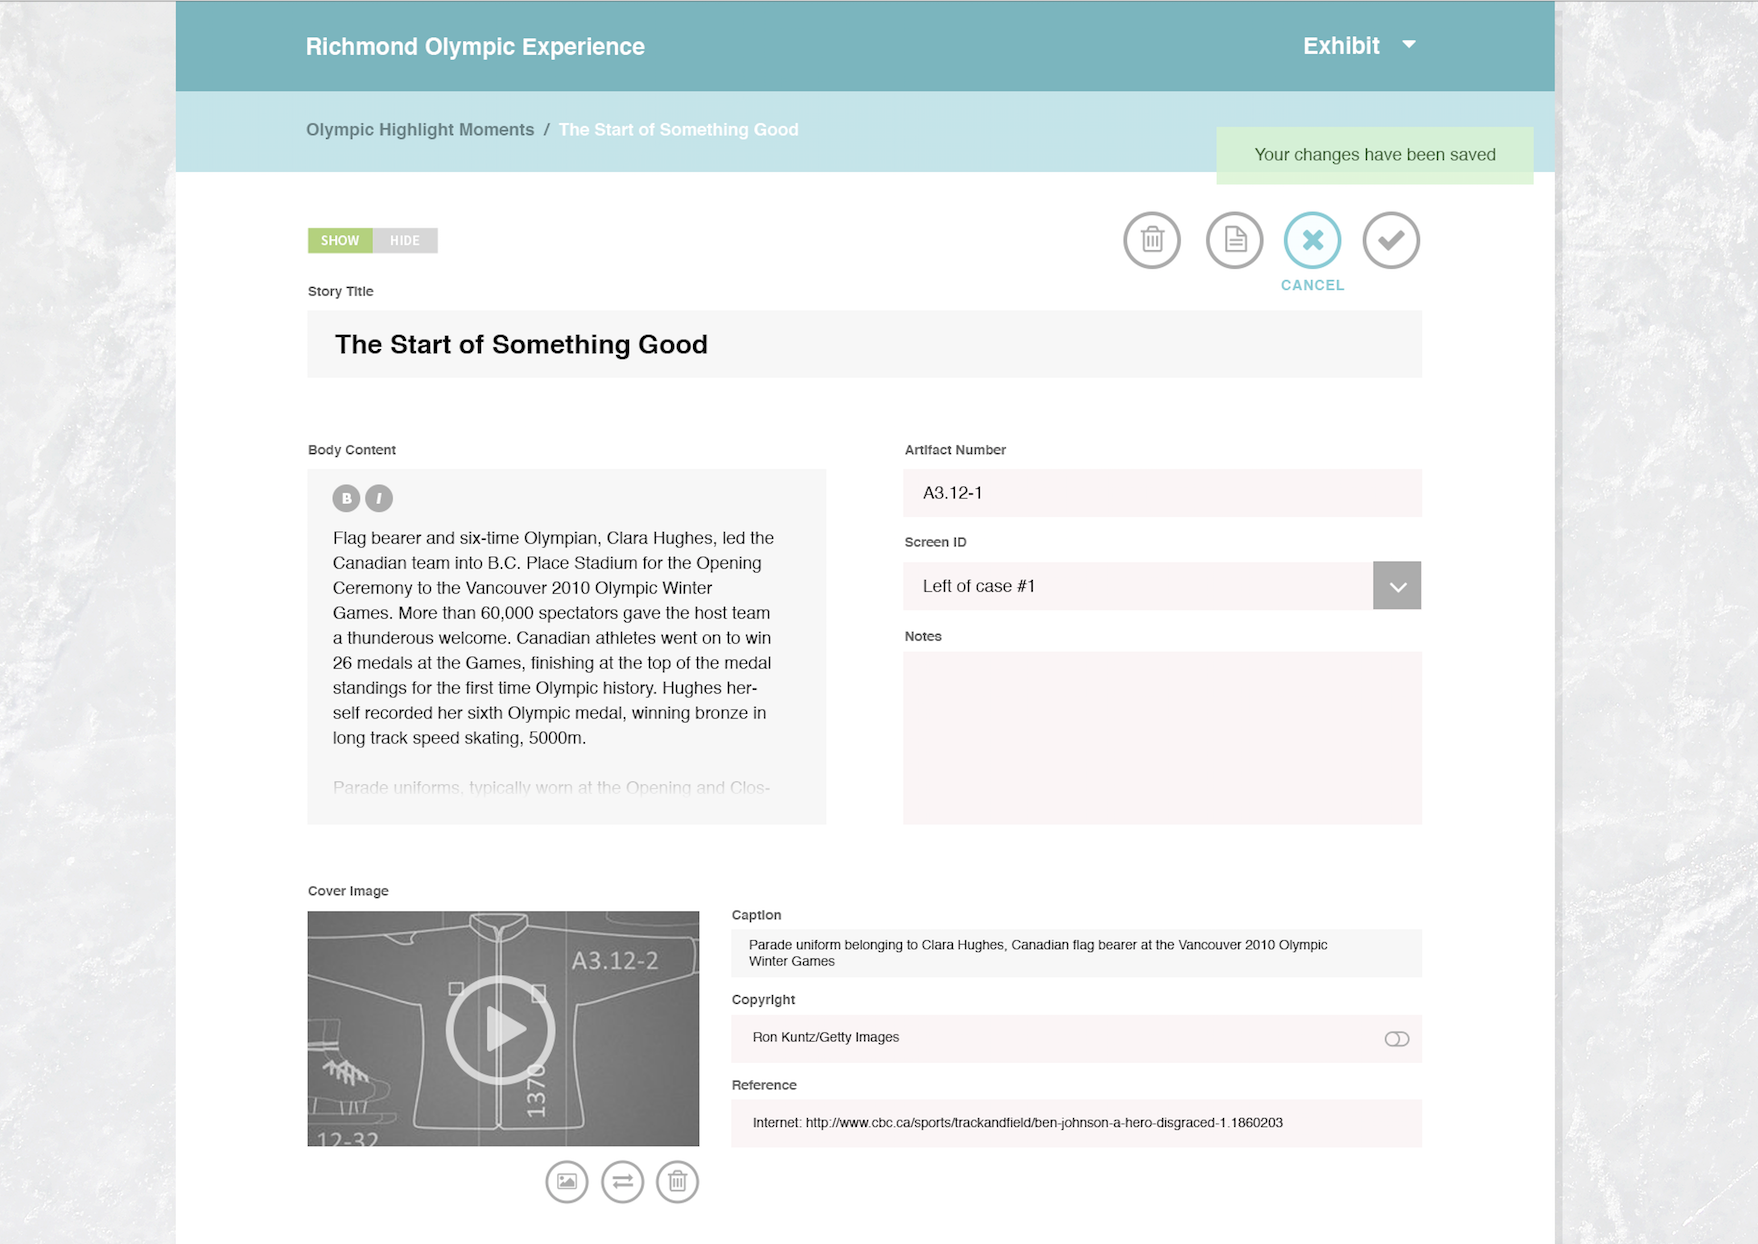Screen dimensions: 1758x1244
Task: Click the 'Left of case #1' selection
Action: [x=1138, y=586]
